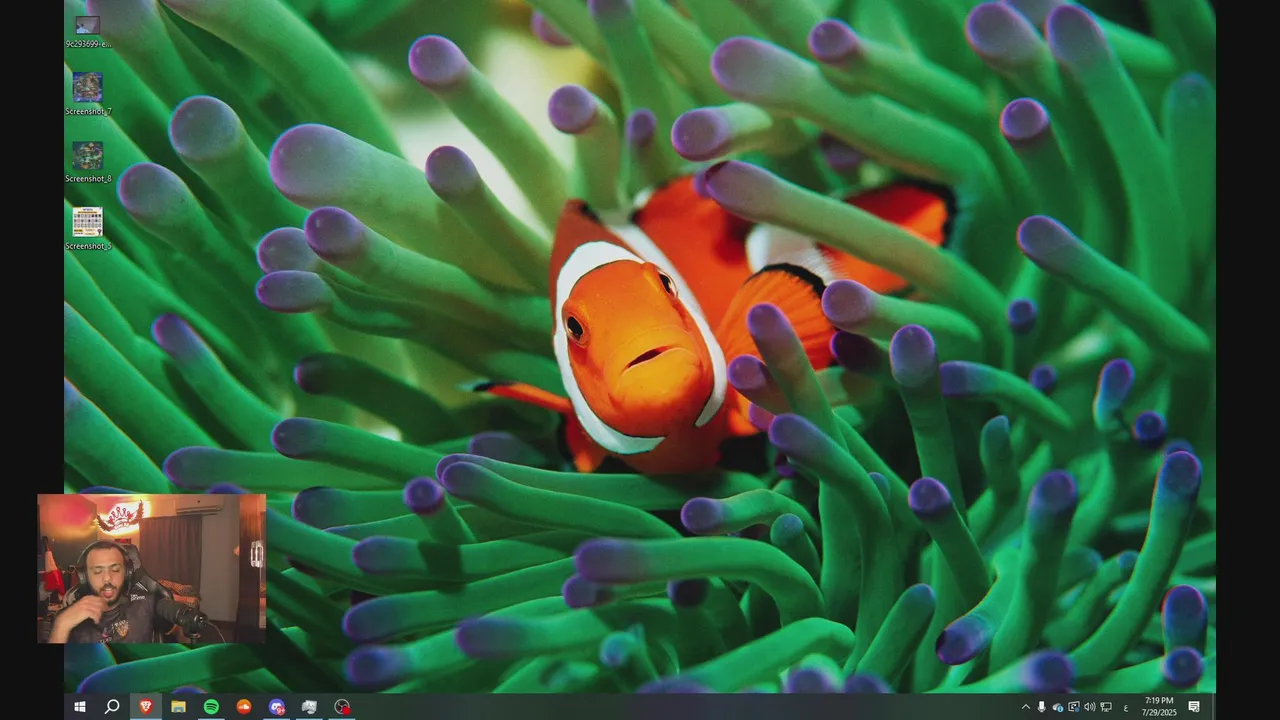Image resolution: width=1280 pixels, height=720 pixels.
Task: Click the show desktop strip at taskbar end
Action: pyautogui.click(x=1213, y=707)
